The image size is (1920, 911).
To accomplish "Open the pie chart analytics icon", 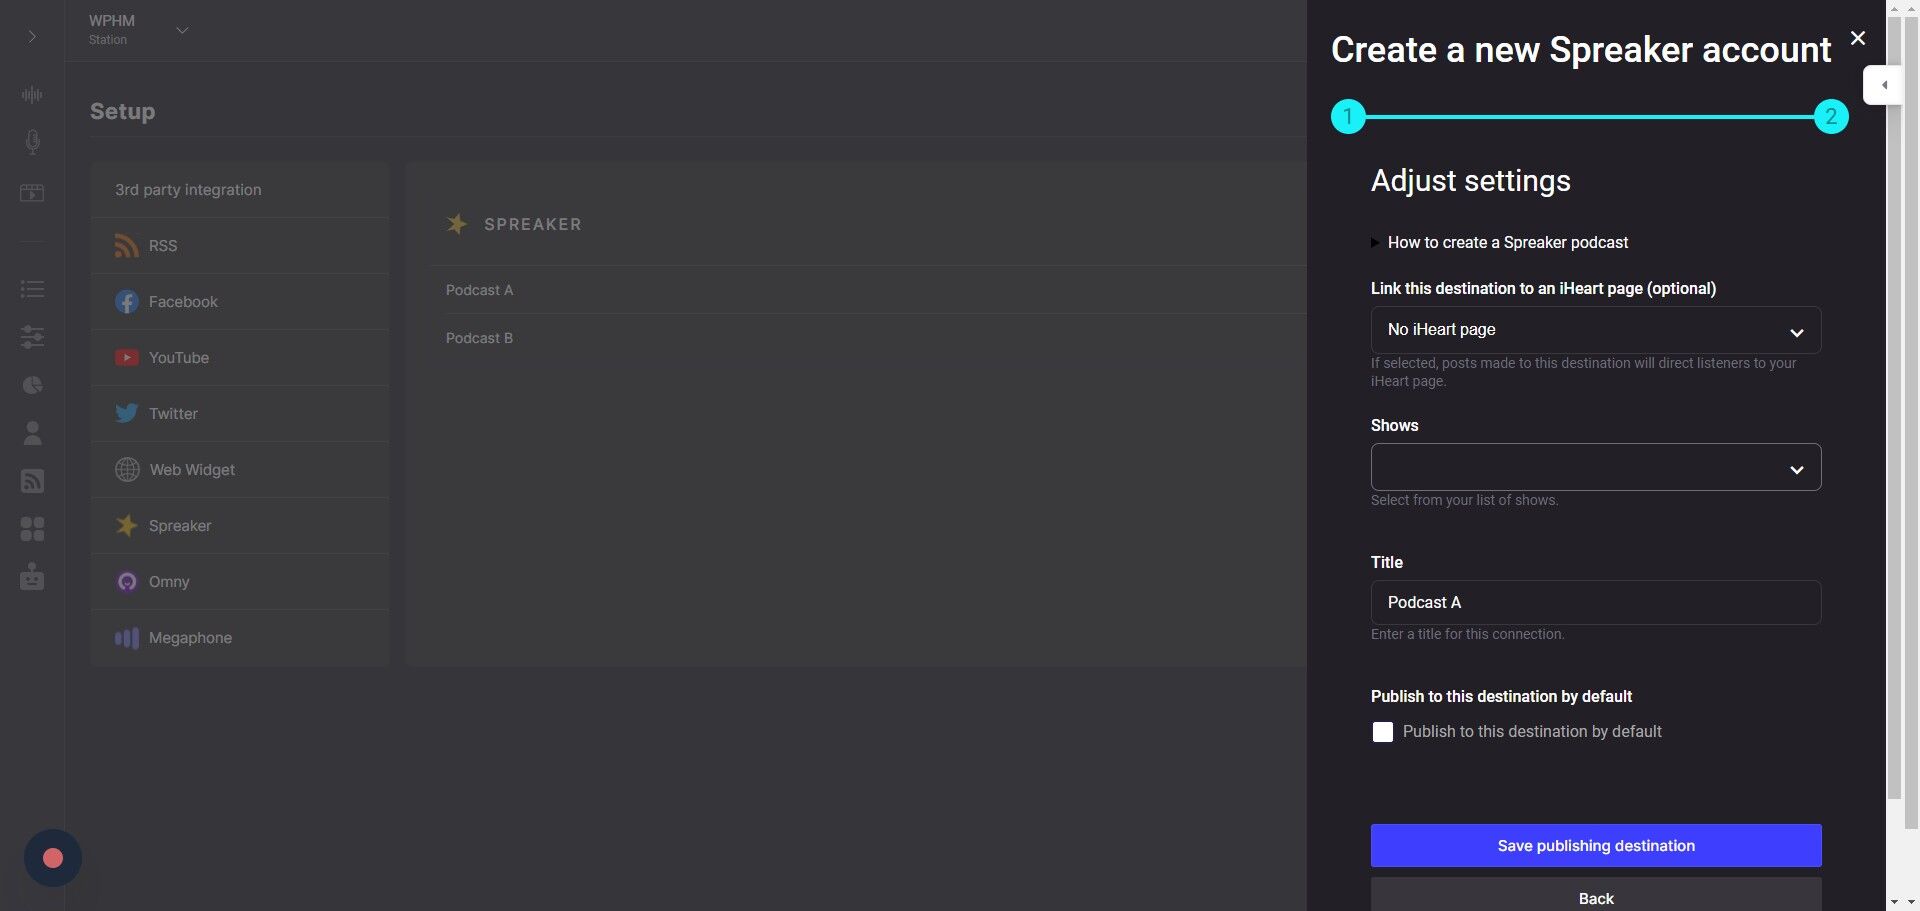I will 32,385.
